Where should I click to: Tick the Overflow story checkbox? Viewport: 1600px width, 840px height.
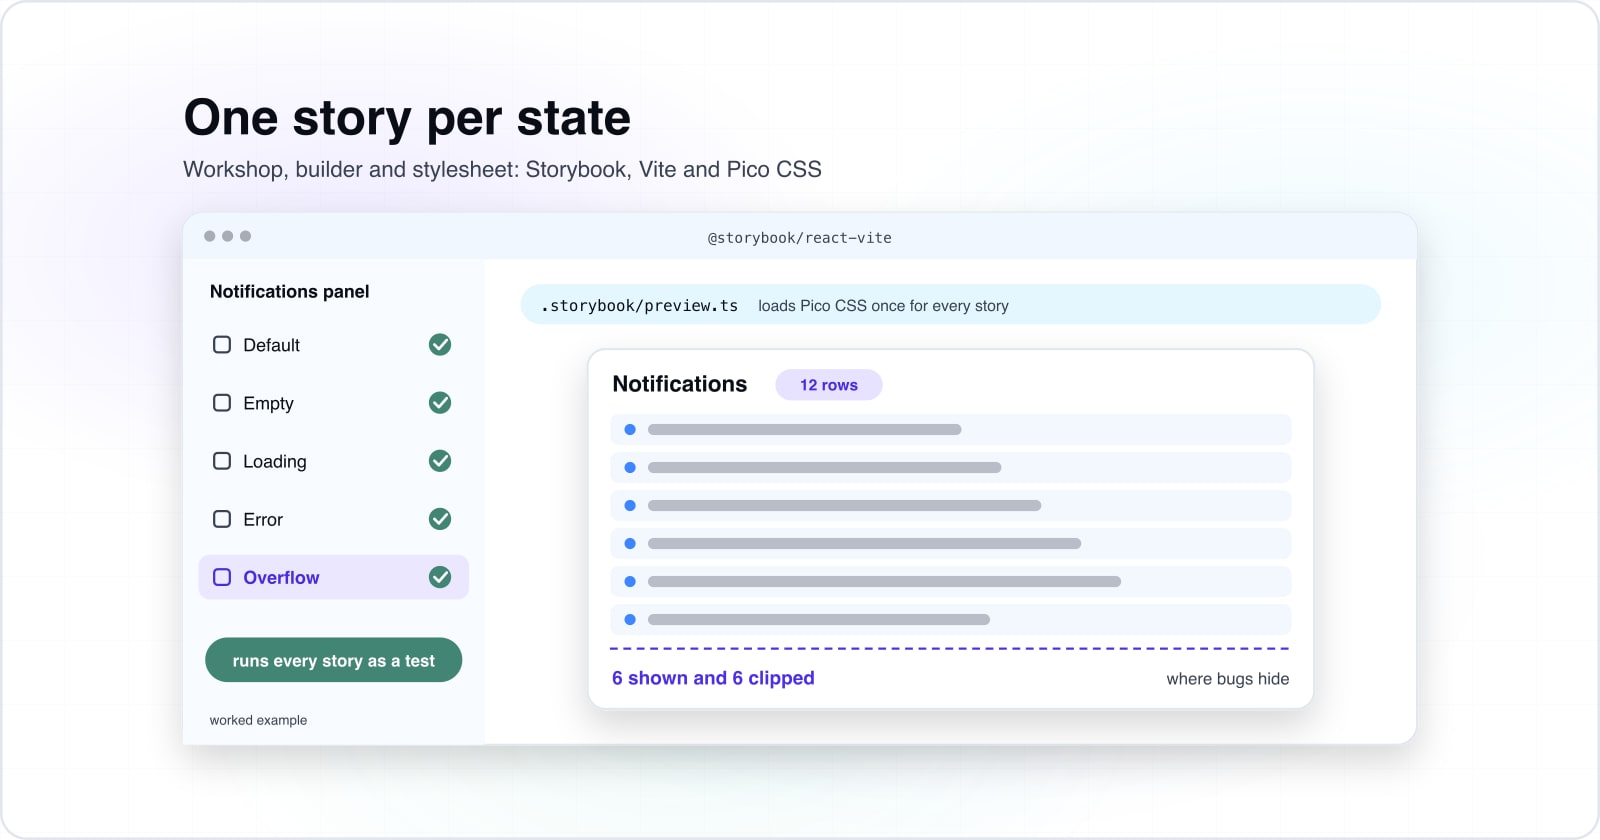(x=222, y=577)
